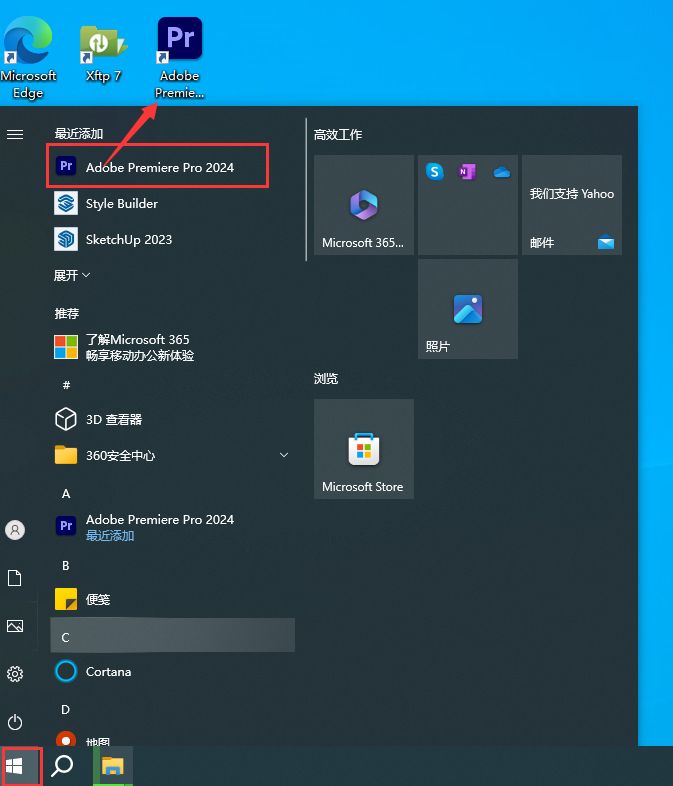Launch Adobe Premiere Pro 2024 from recently added
Screen dimensions: 673x786
pyautogui.click(x=157, y=167)
